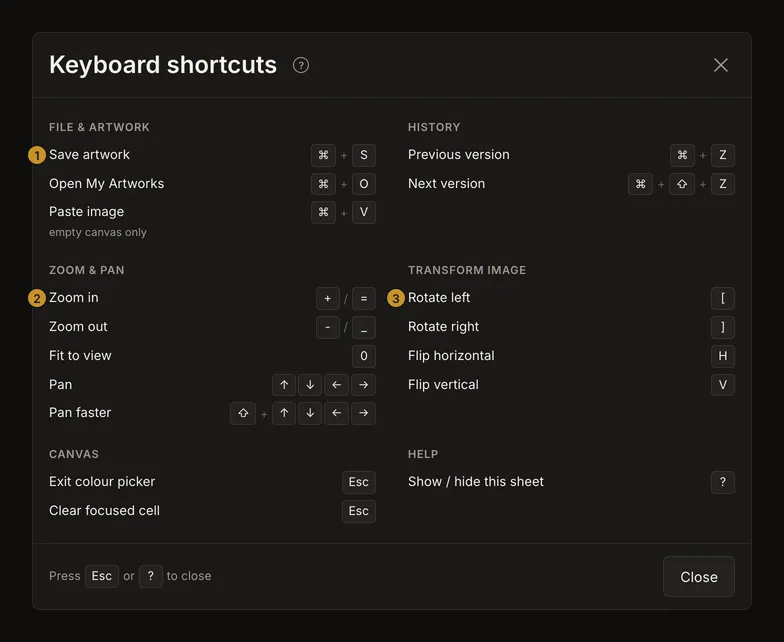Click the minus key for Zoom out

pos(328,328)
